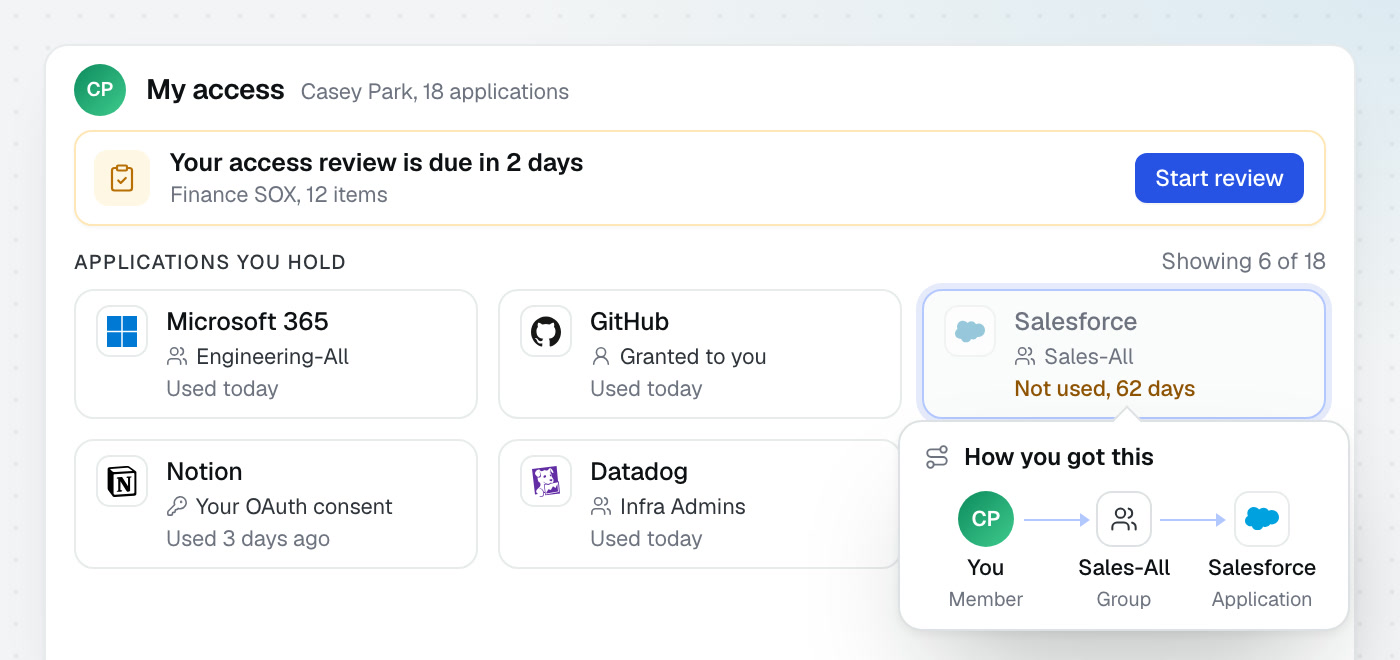Click 'Not used, 62 days' status
This screenshot has height=660, width=1400.
point(1105,388)
